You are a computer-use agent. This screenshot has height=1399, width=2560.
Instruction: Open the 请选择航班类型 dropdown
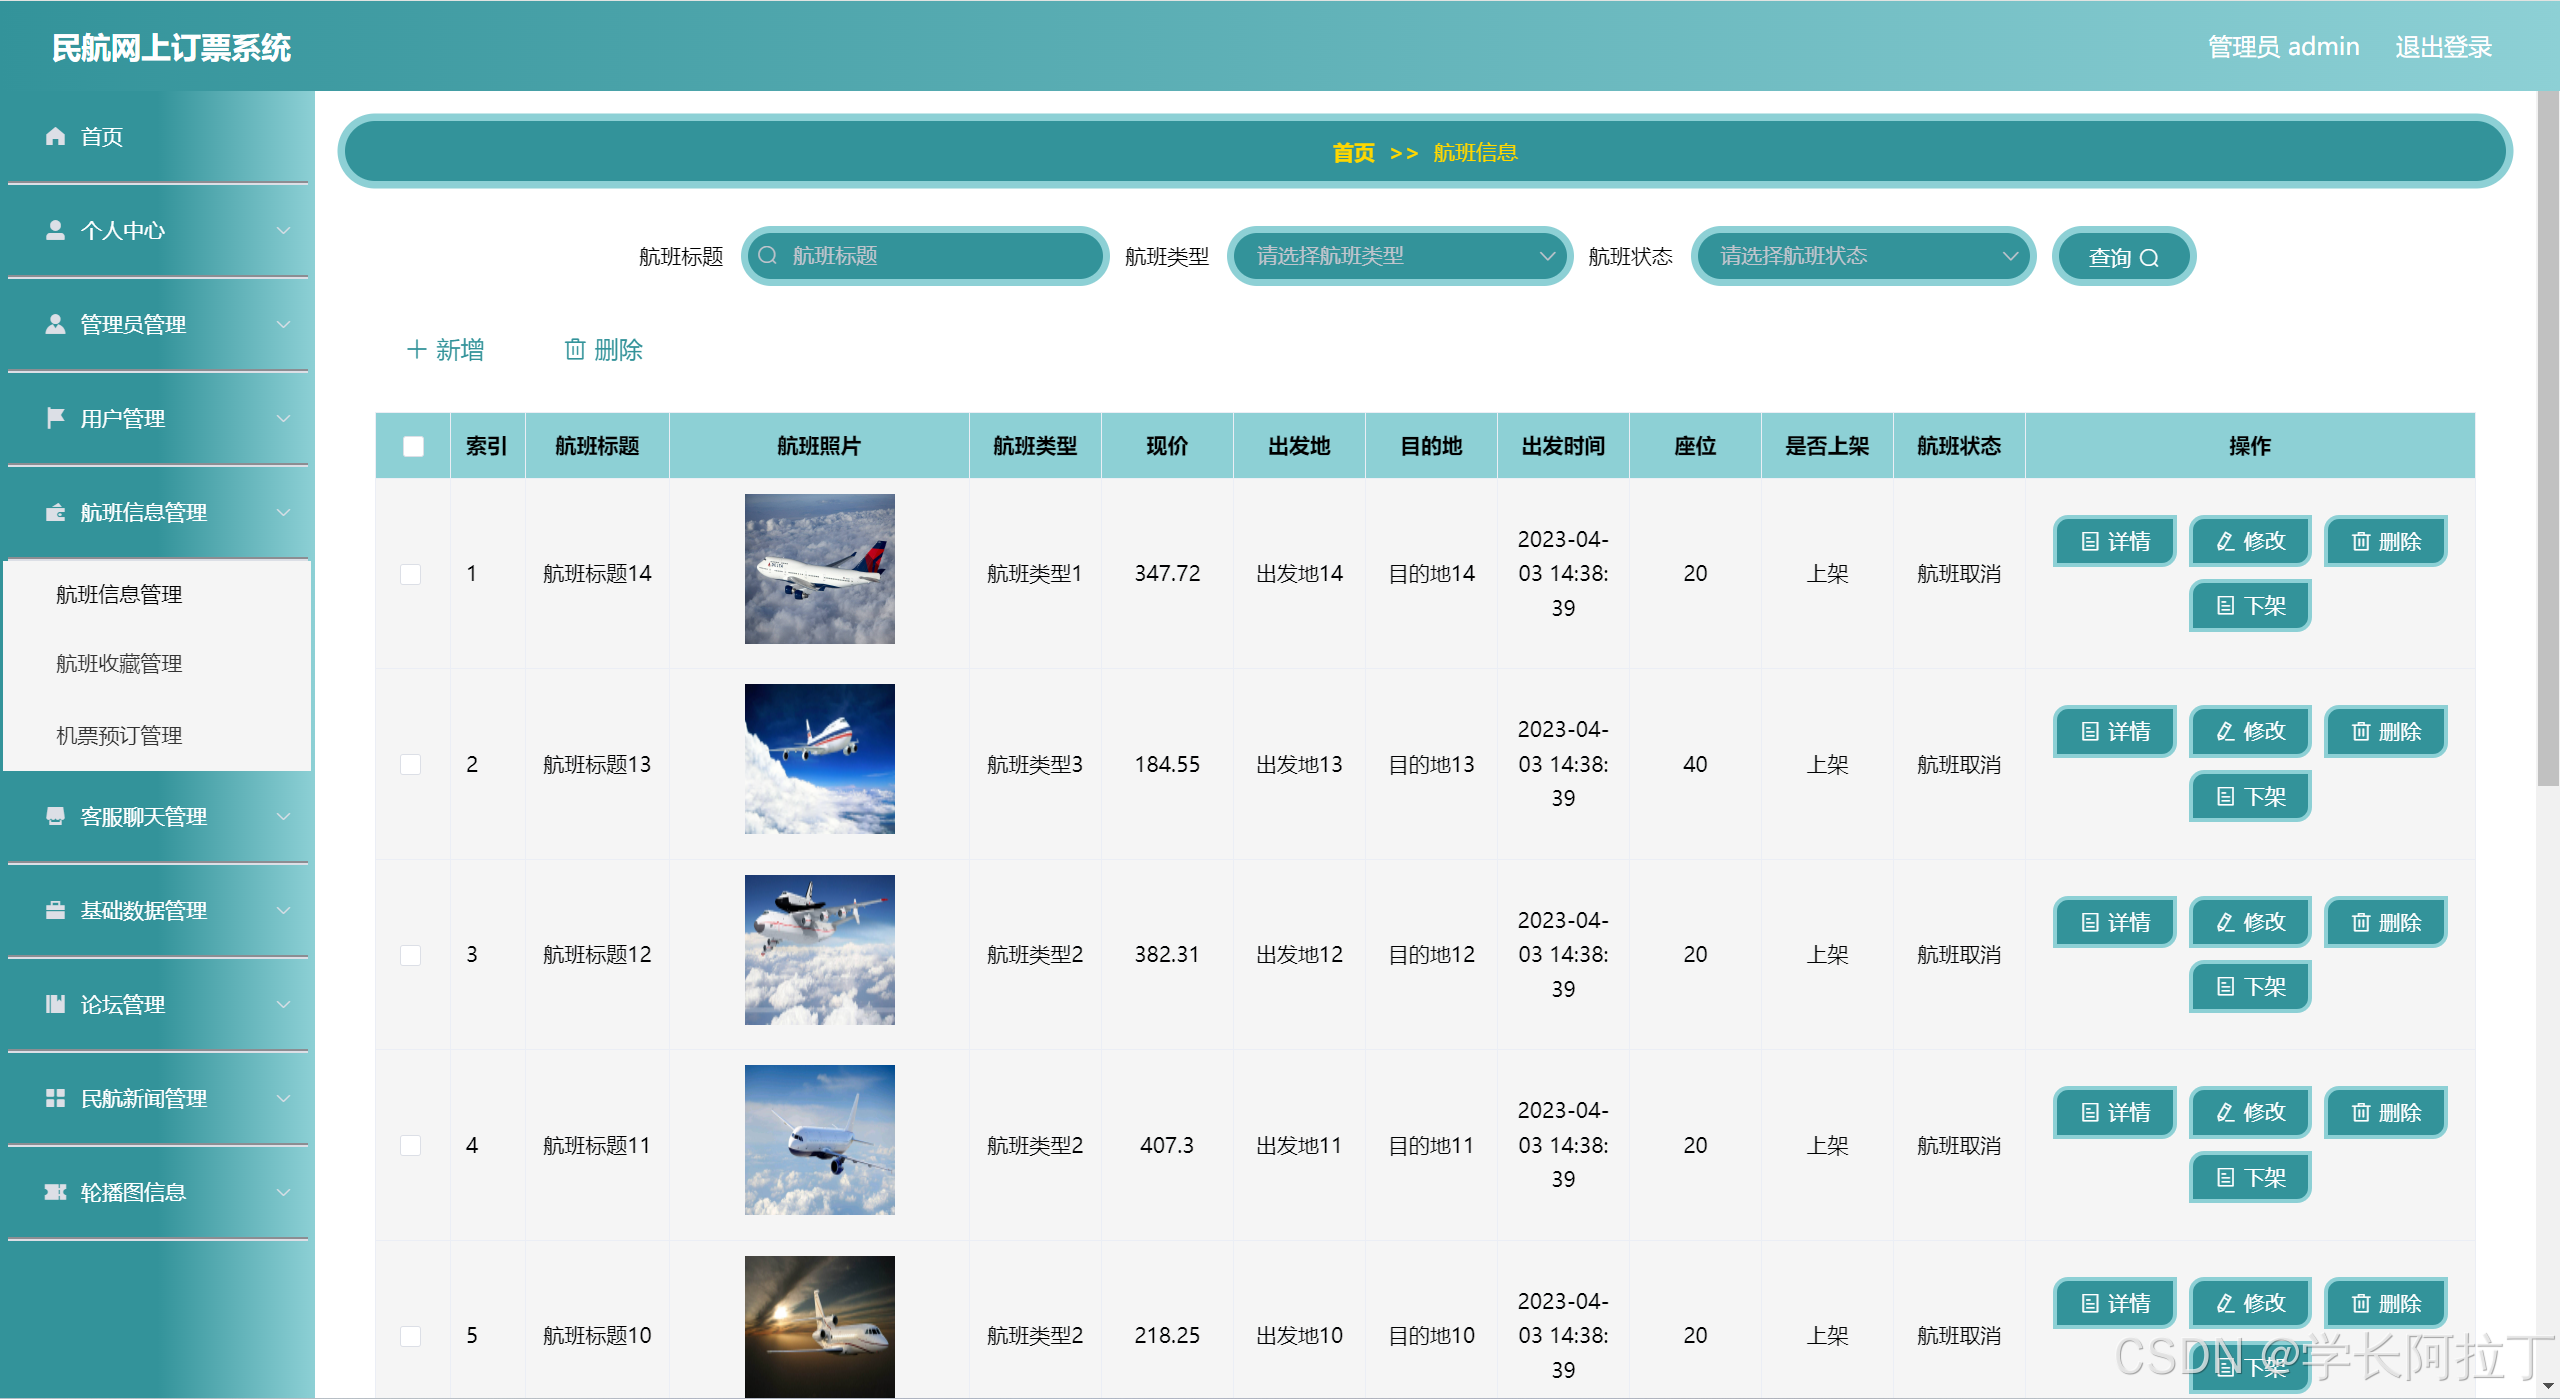[1400, 256]
